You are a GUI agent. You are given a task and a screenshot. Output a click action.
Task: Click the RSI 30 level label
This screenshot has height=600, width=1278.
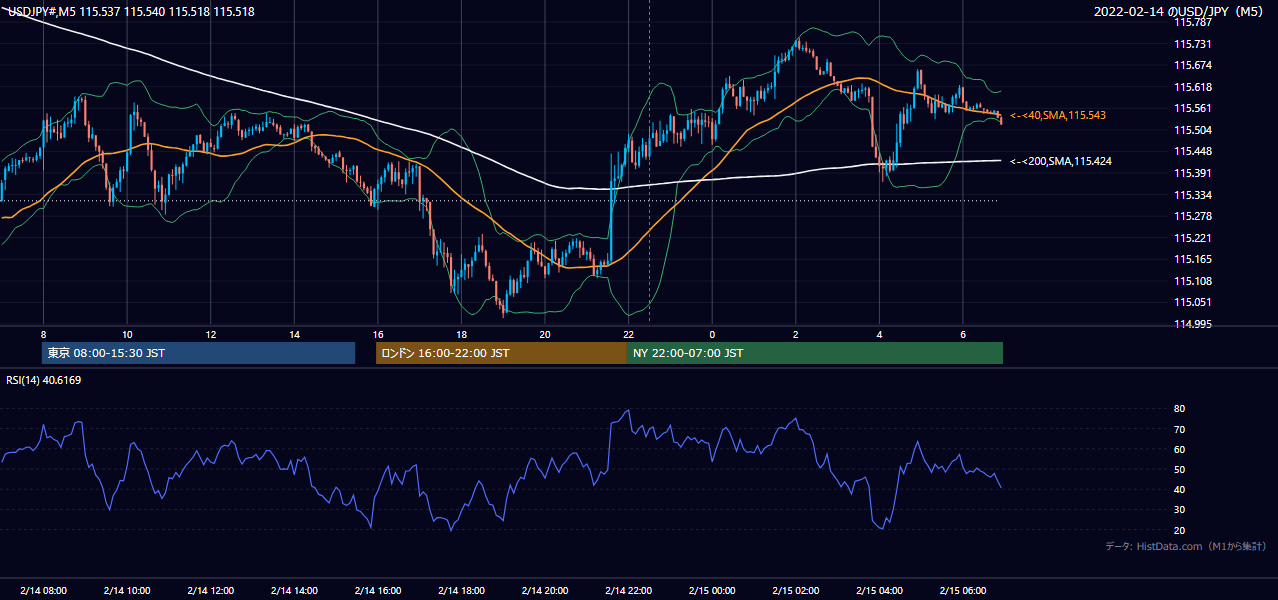coord(1179,510)
